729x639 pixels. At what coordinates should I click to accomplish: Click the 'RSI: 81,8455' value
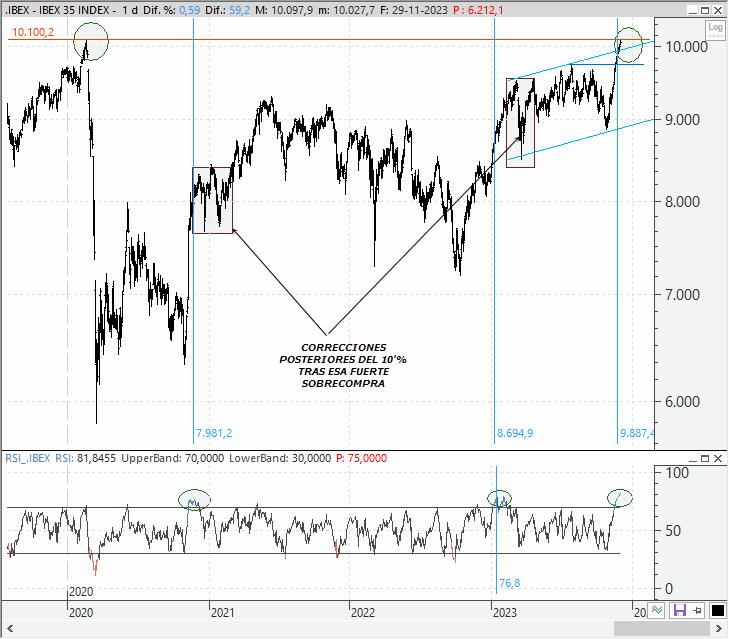[86, 458]
